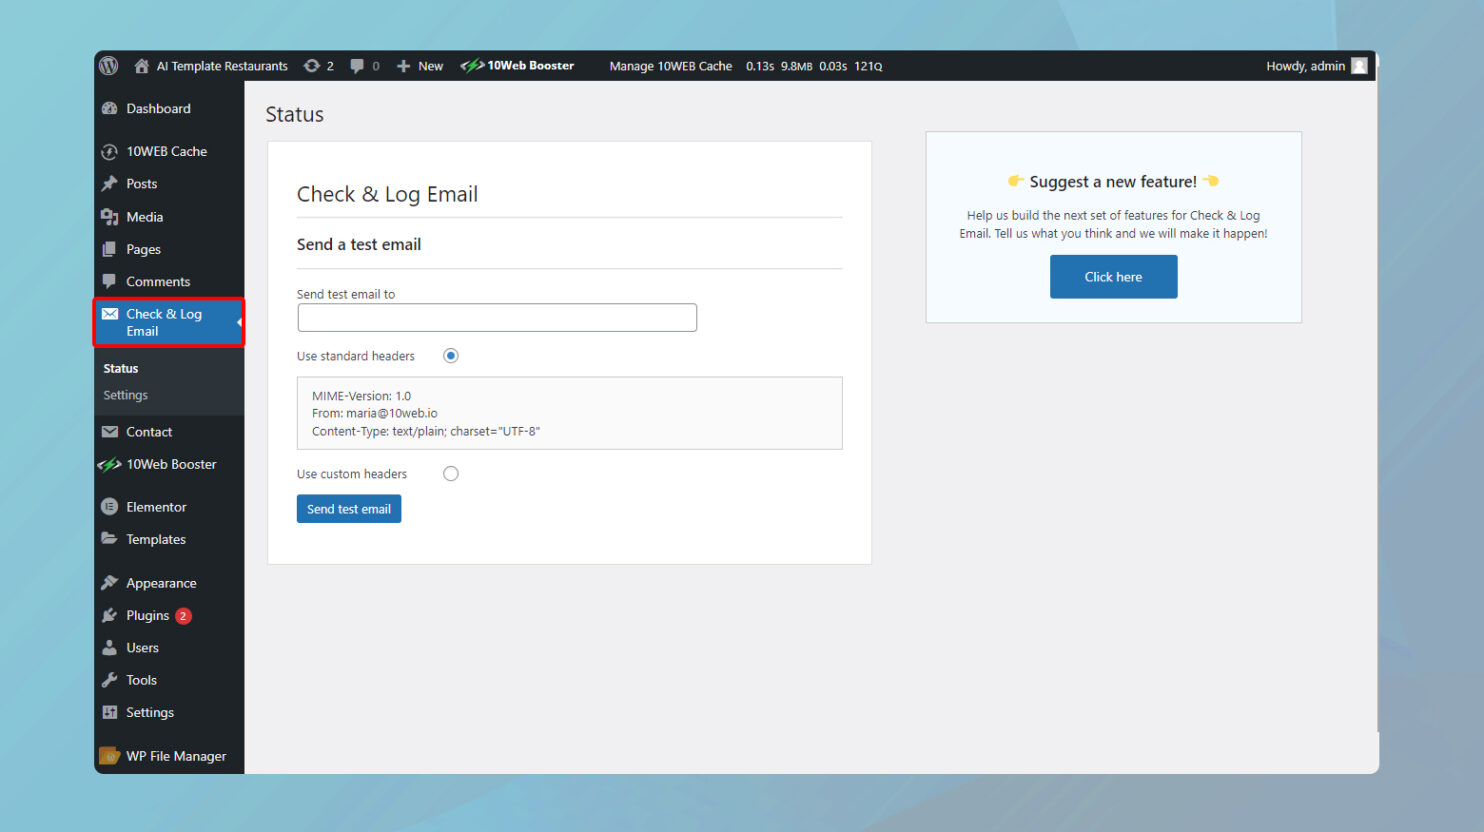This screenshot has width=1484, height=832.
Task: Select the Status submenu item
Action: pyautogui.click(x=120, y=368)
